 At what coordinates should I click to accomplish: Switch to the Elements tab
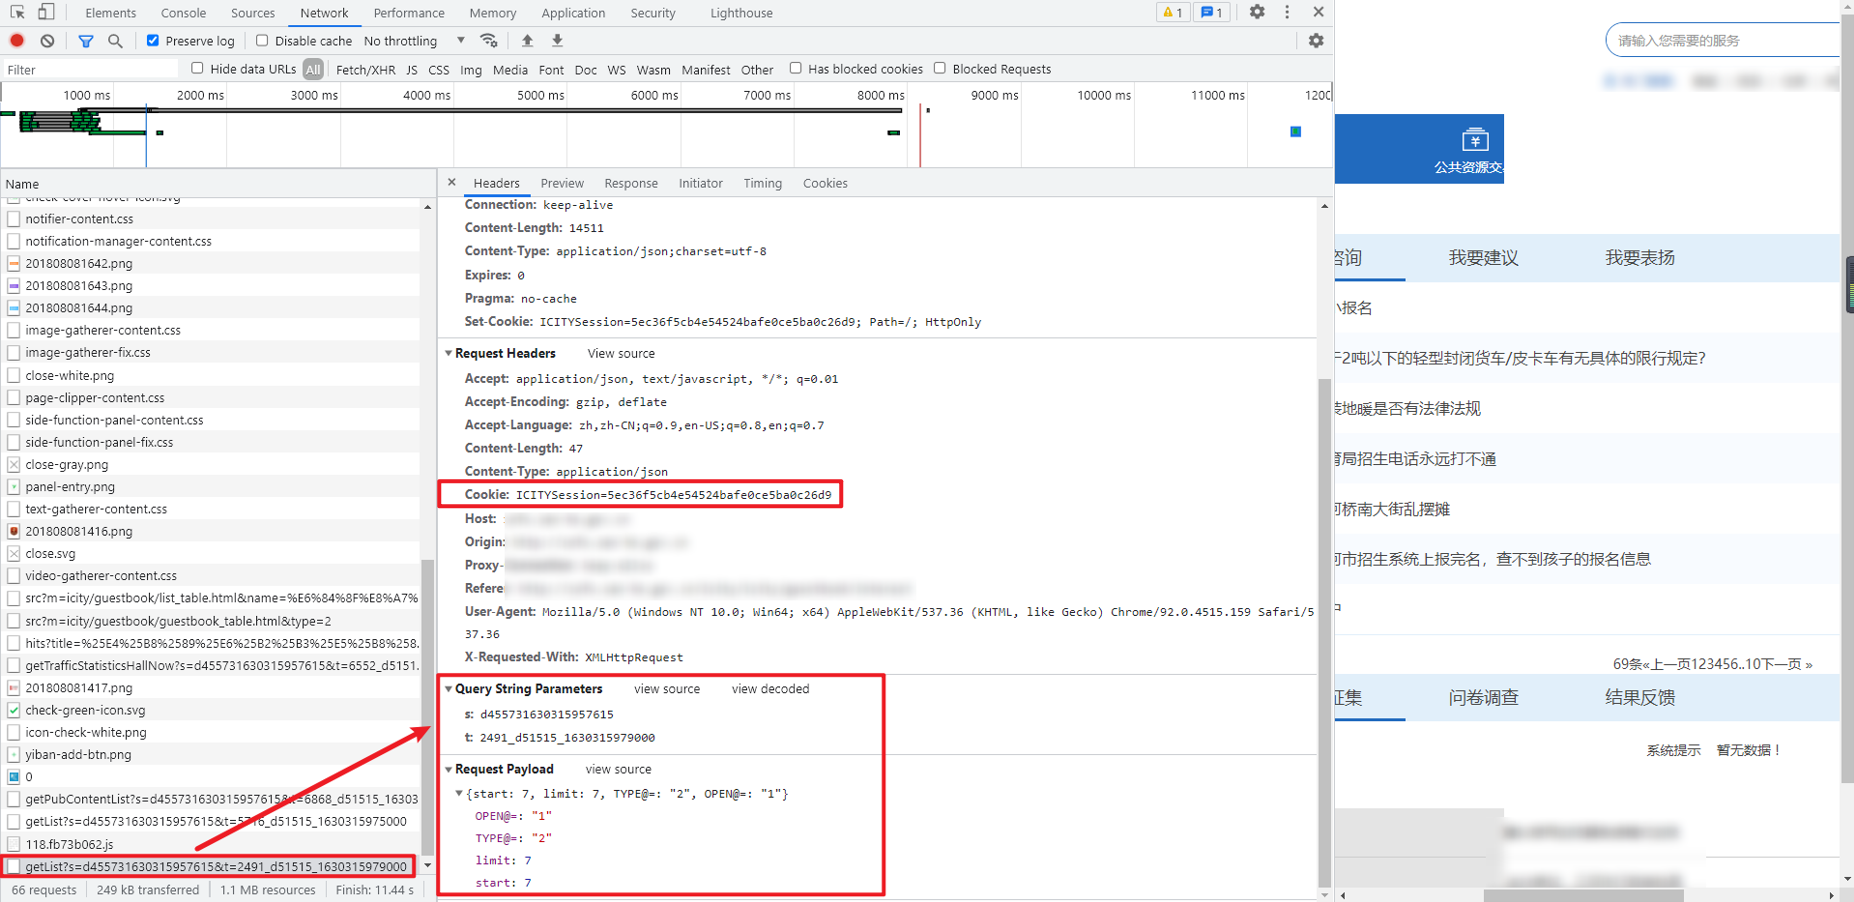coord(111,13)
